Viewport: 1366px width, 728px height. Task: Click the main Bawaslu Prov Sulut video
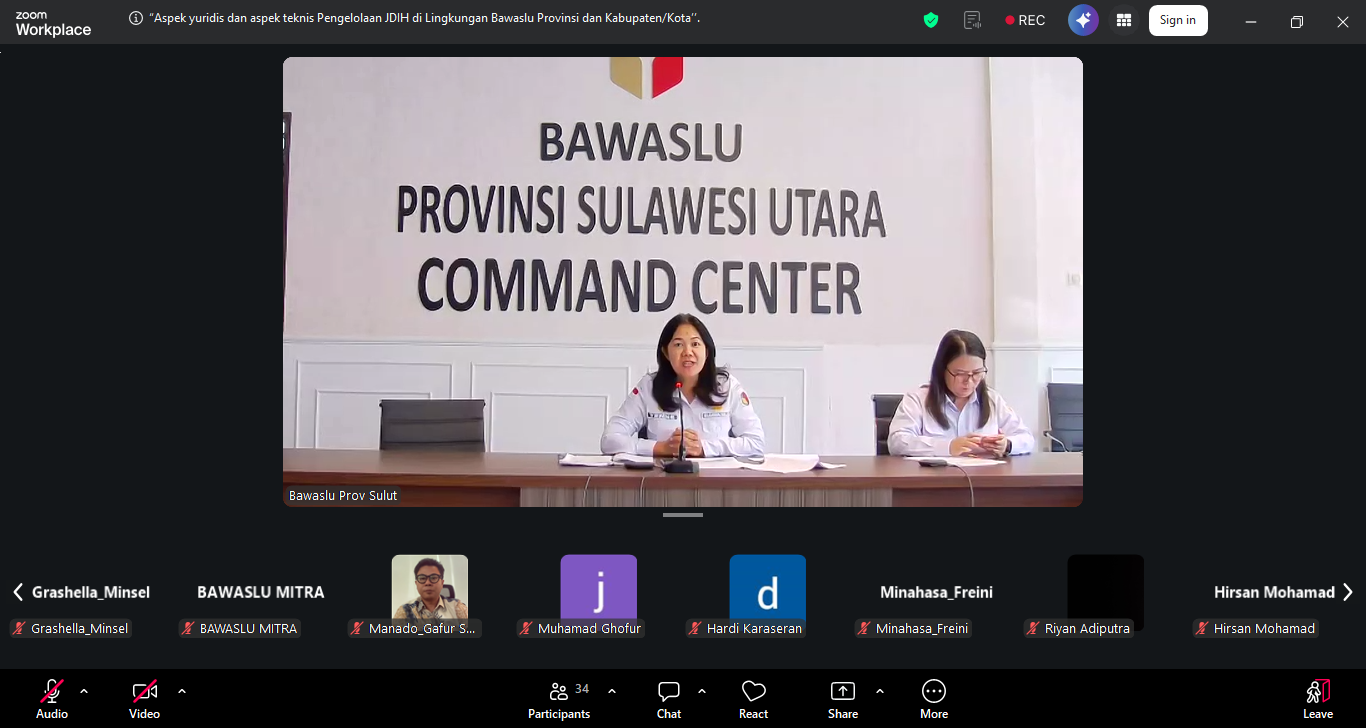(x=683, y=282)
